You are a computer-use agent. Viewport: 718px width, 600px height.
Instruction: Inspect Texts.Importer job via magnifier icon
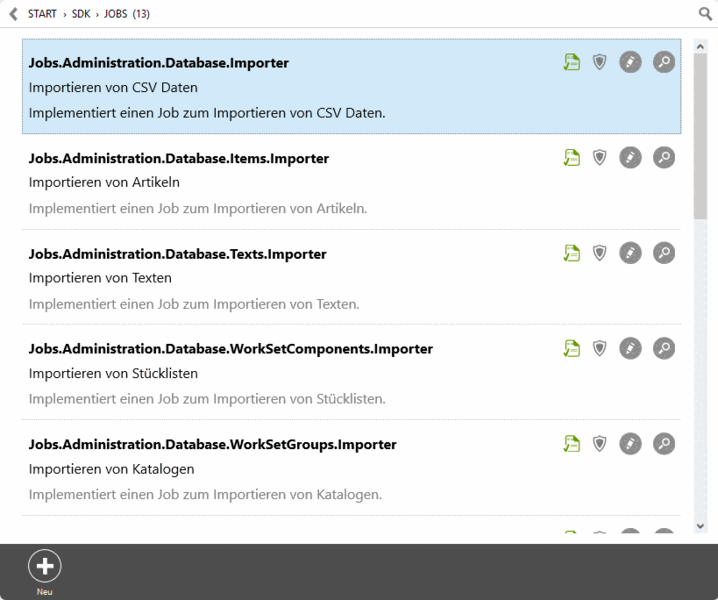664,253
